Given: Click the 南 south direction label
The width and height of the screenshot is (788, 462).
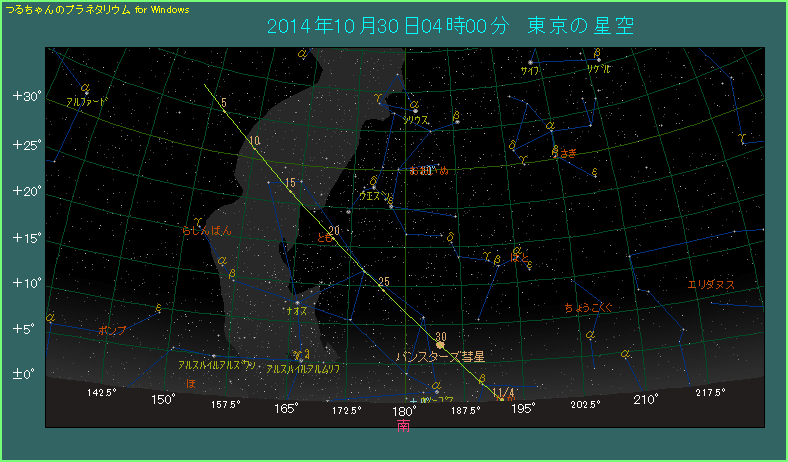Looking at the screenshot, I should click(x=404, y=425).
